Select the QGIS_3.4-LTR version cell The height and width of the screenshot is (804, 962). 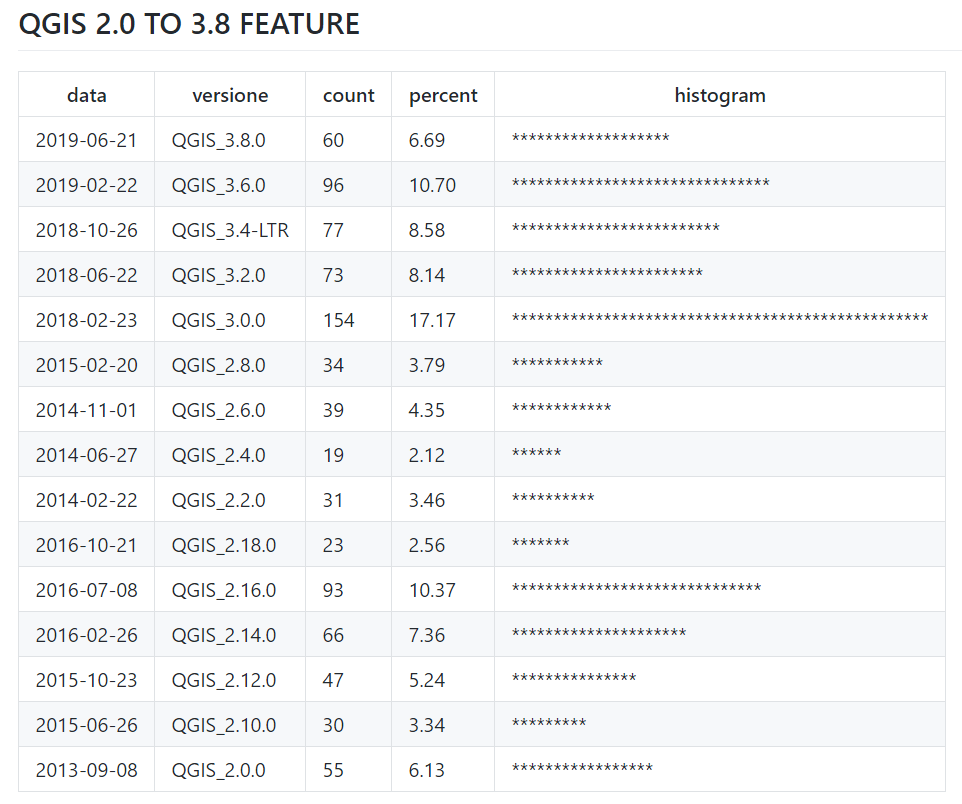[x=230, y=230]
